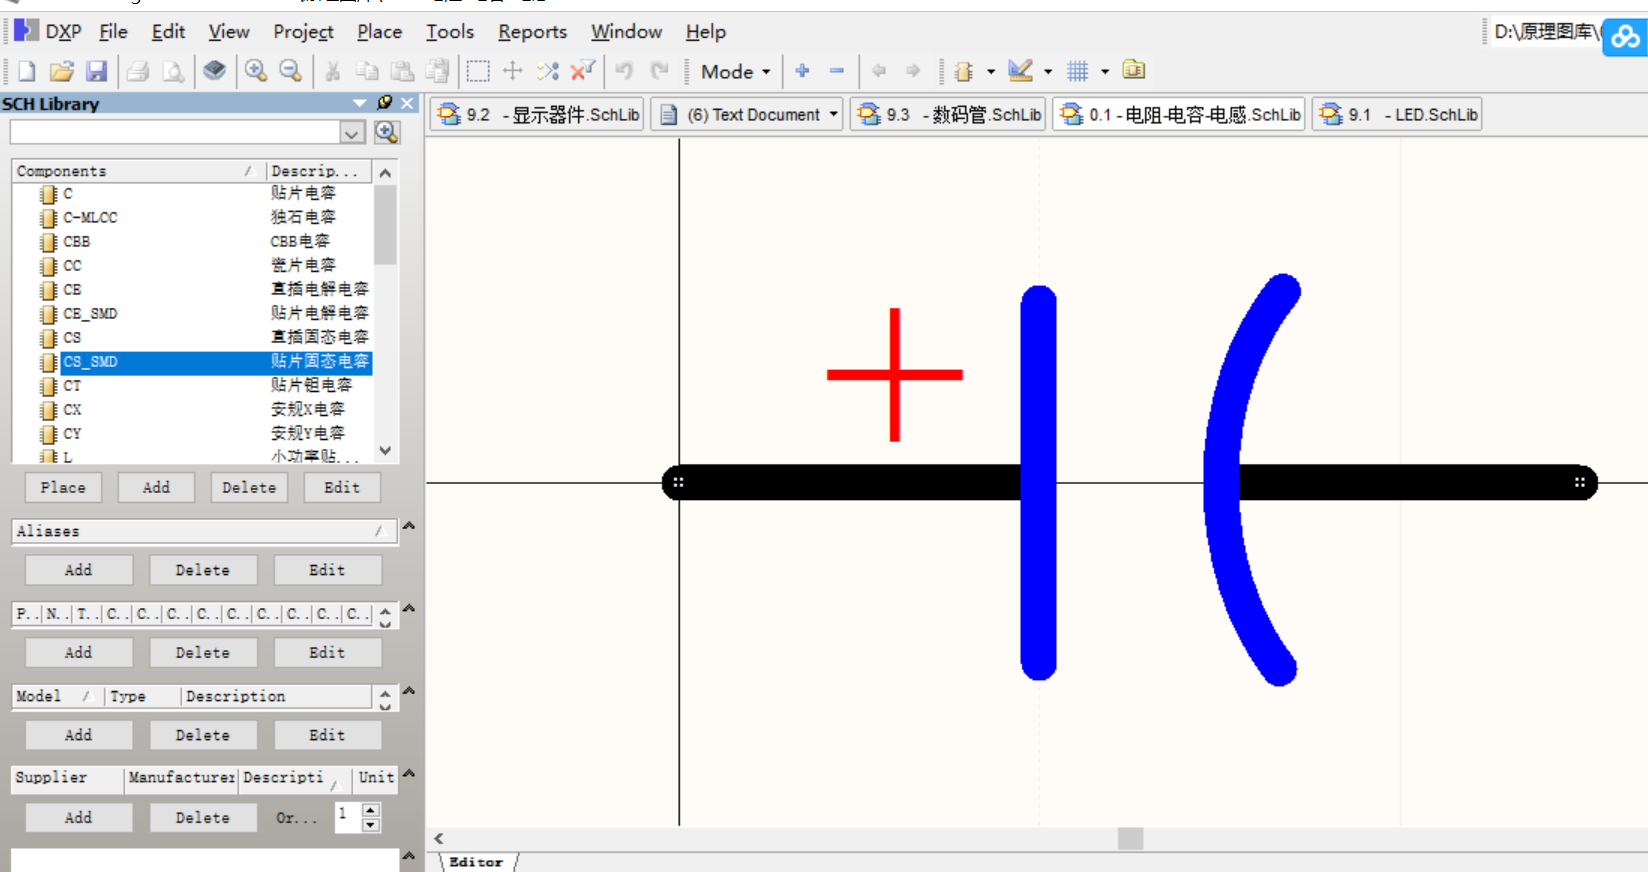Create a new document
The image size is (1648, 872).
[x=27, y=71]
